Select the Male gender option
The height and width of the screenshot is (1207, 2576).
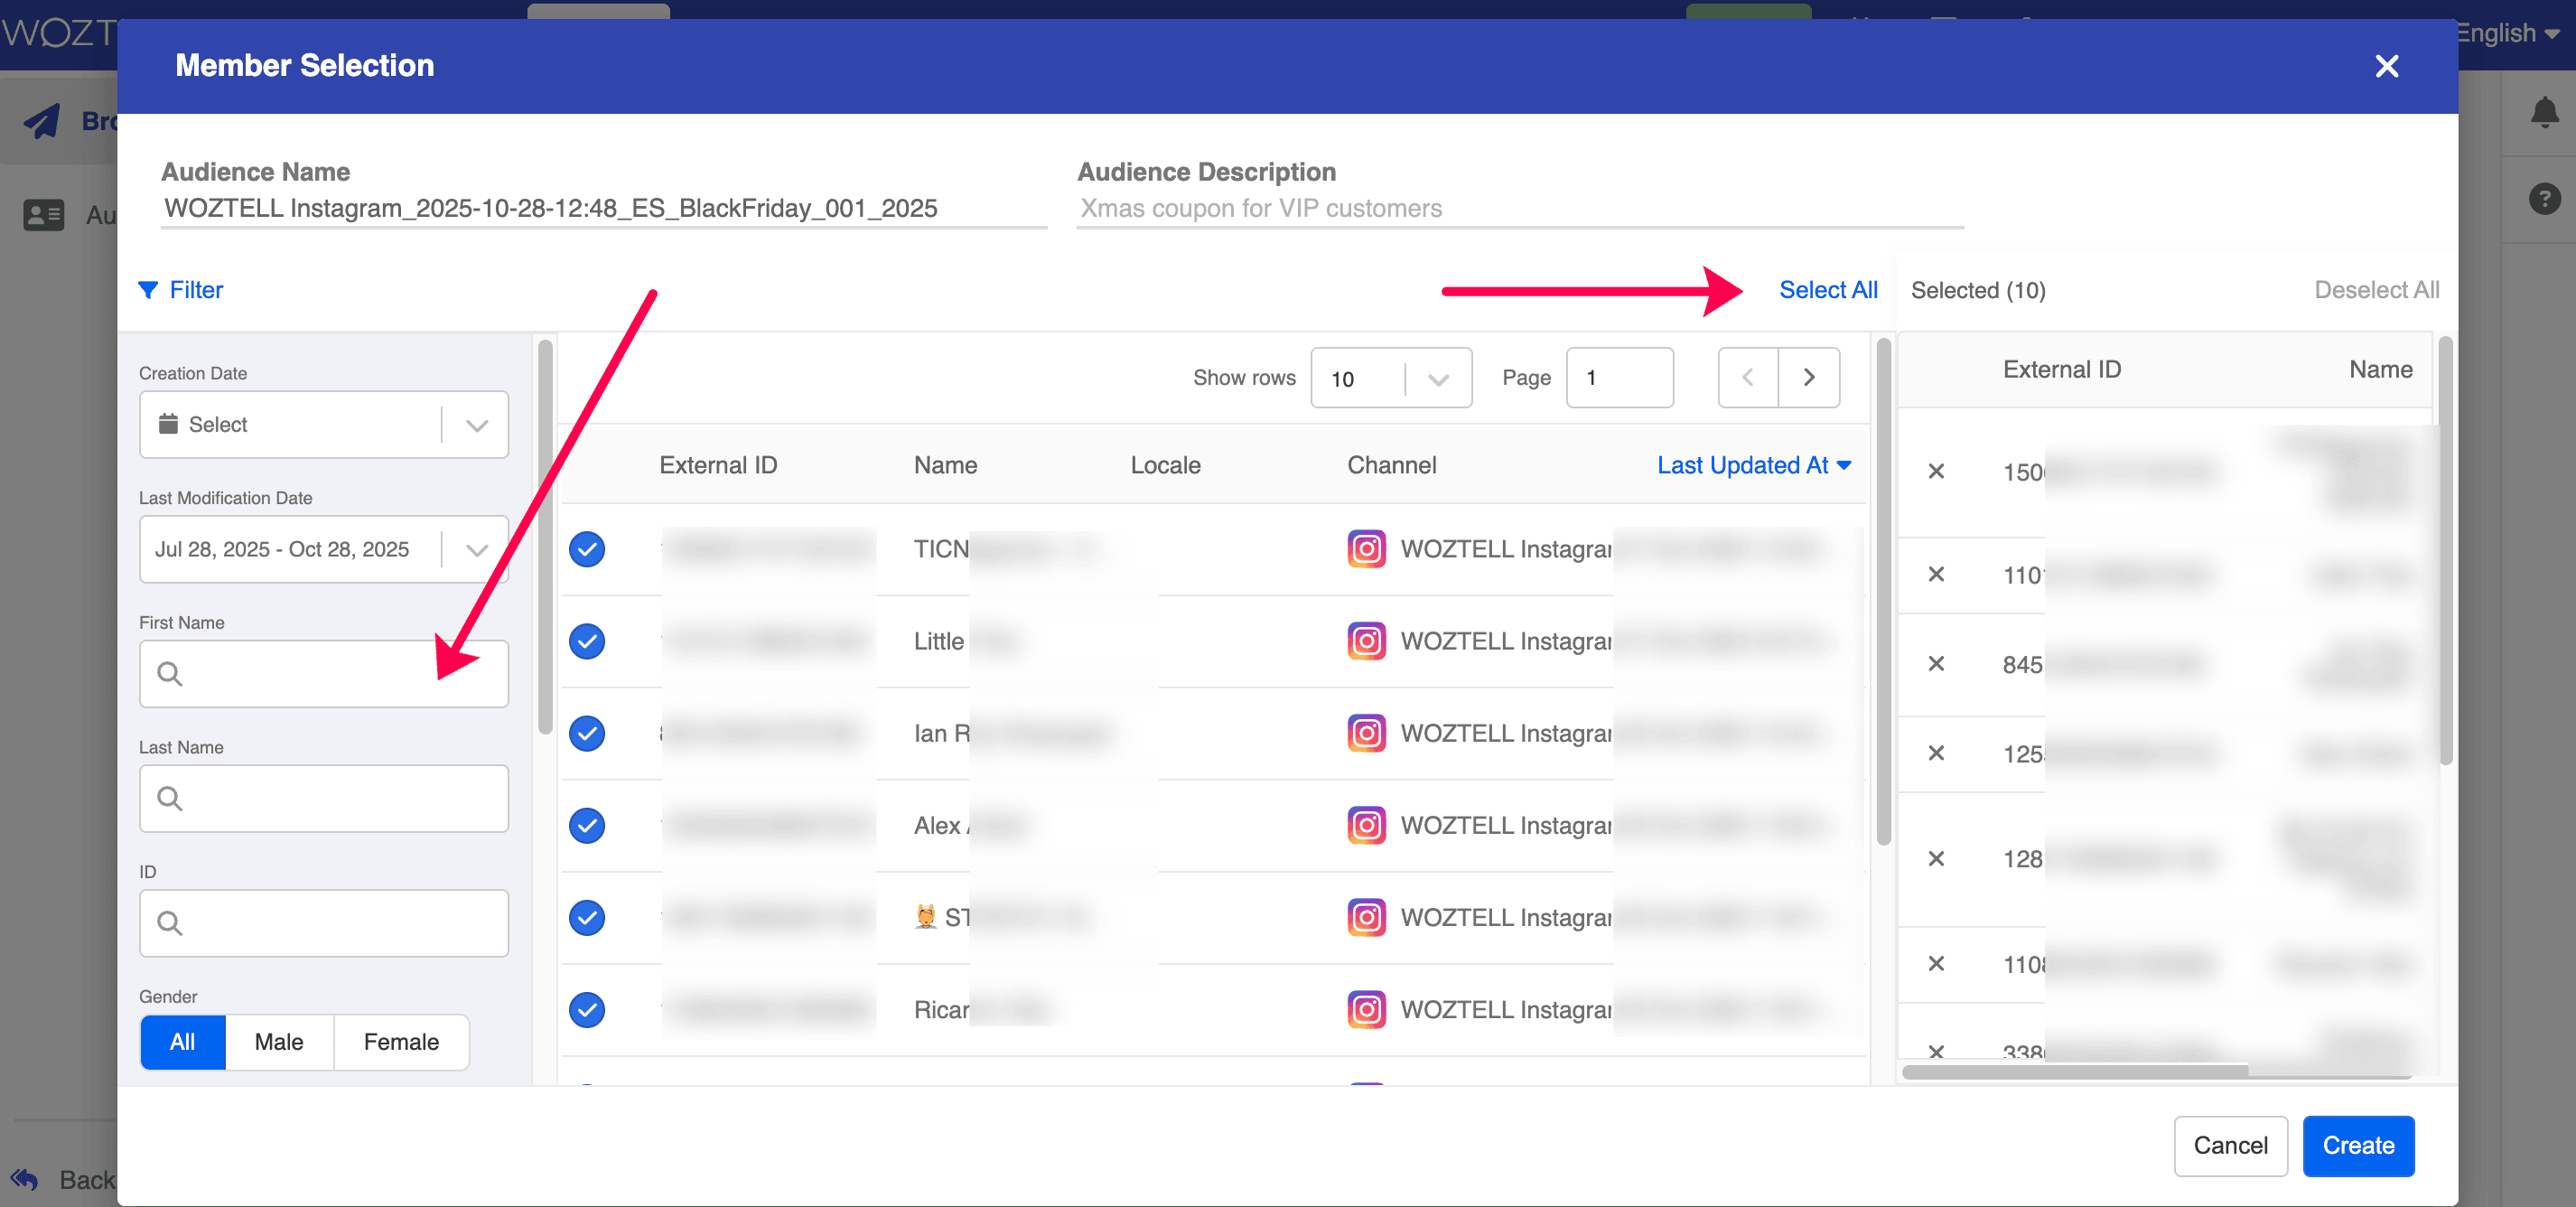coord(278,1042)
